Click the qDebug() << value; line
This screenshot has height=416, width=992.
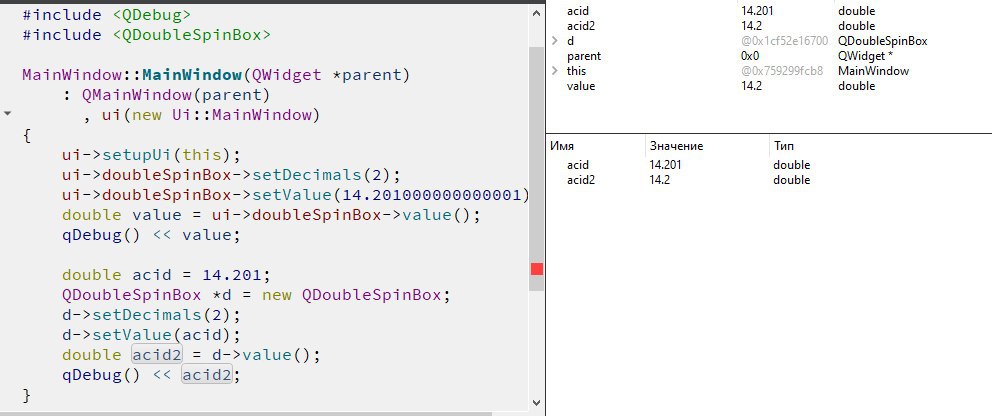click(151, 235)
